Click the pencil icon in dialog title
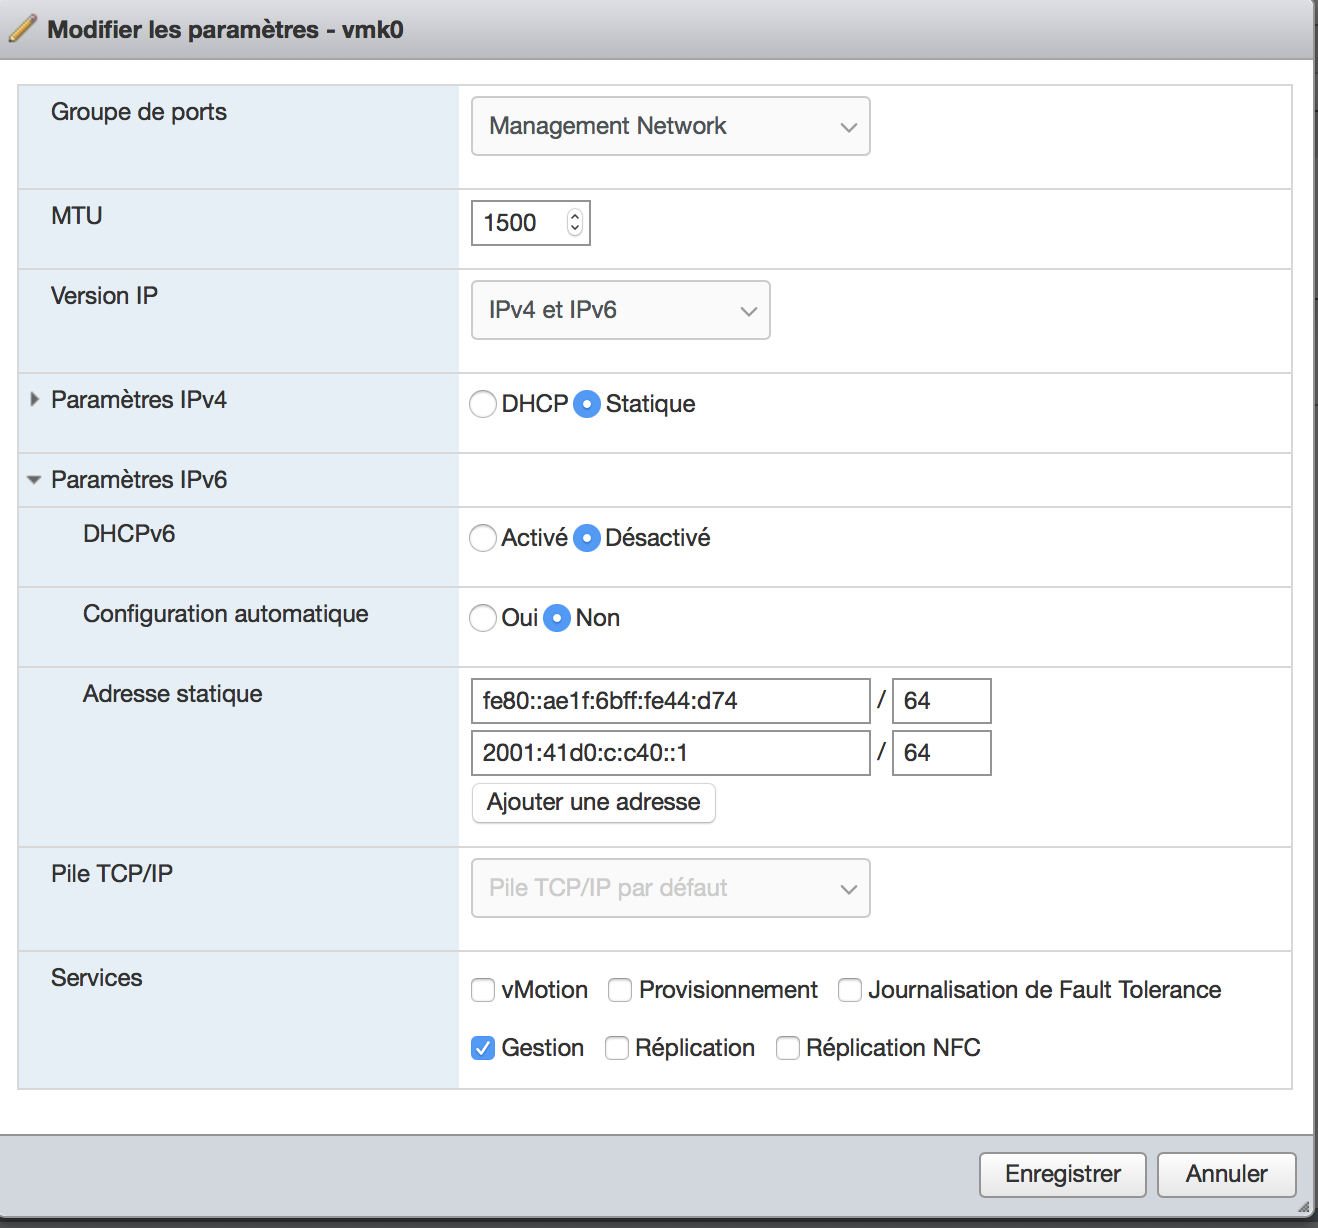The image size is (1318, 1228). [x=22, y=29]
